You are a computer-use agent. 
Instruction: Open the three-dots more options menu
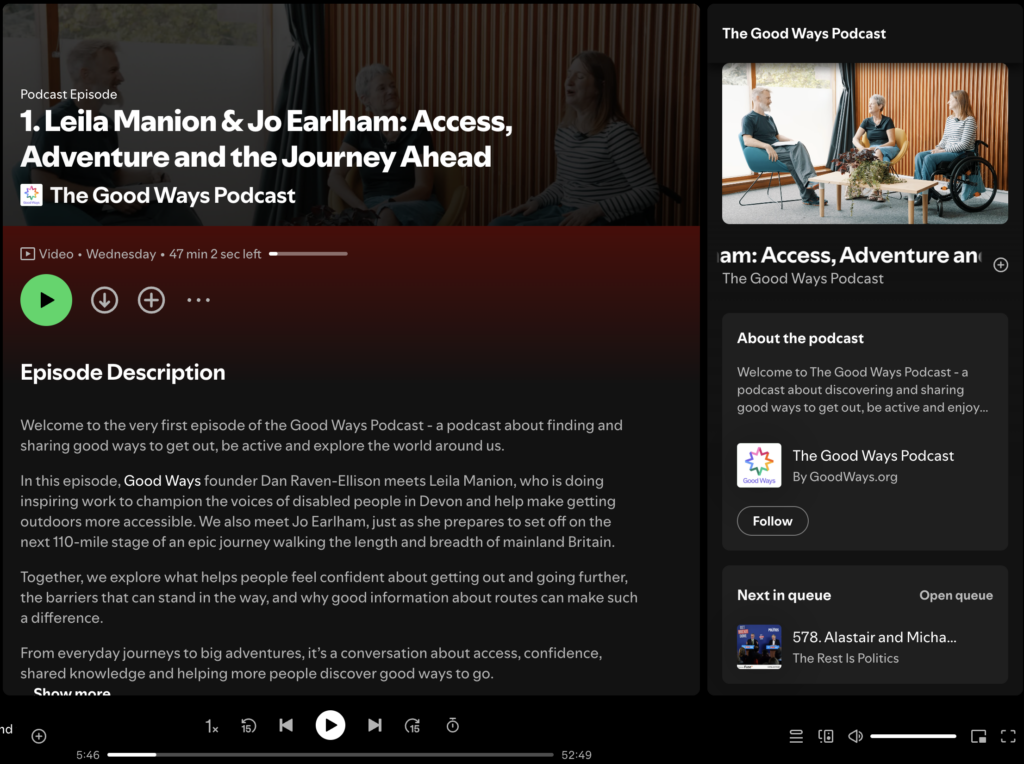[x=199, y=300]
